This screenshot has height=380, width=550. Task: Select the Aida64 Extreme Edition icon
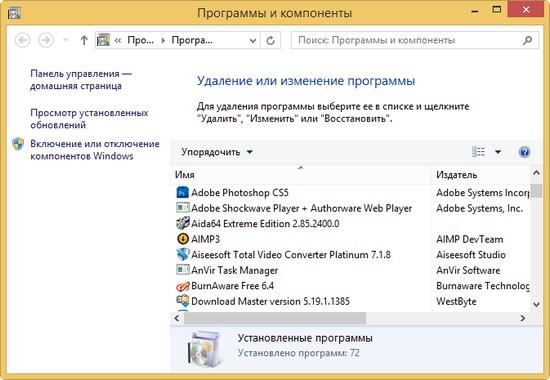tap(182, 224)
